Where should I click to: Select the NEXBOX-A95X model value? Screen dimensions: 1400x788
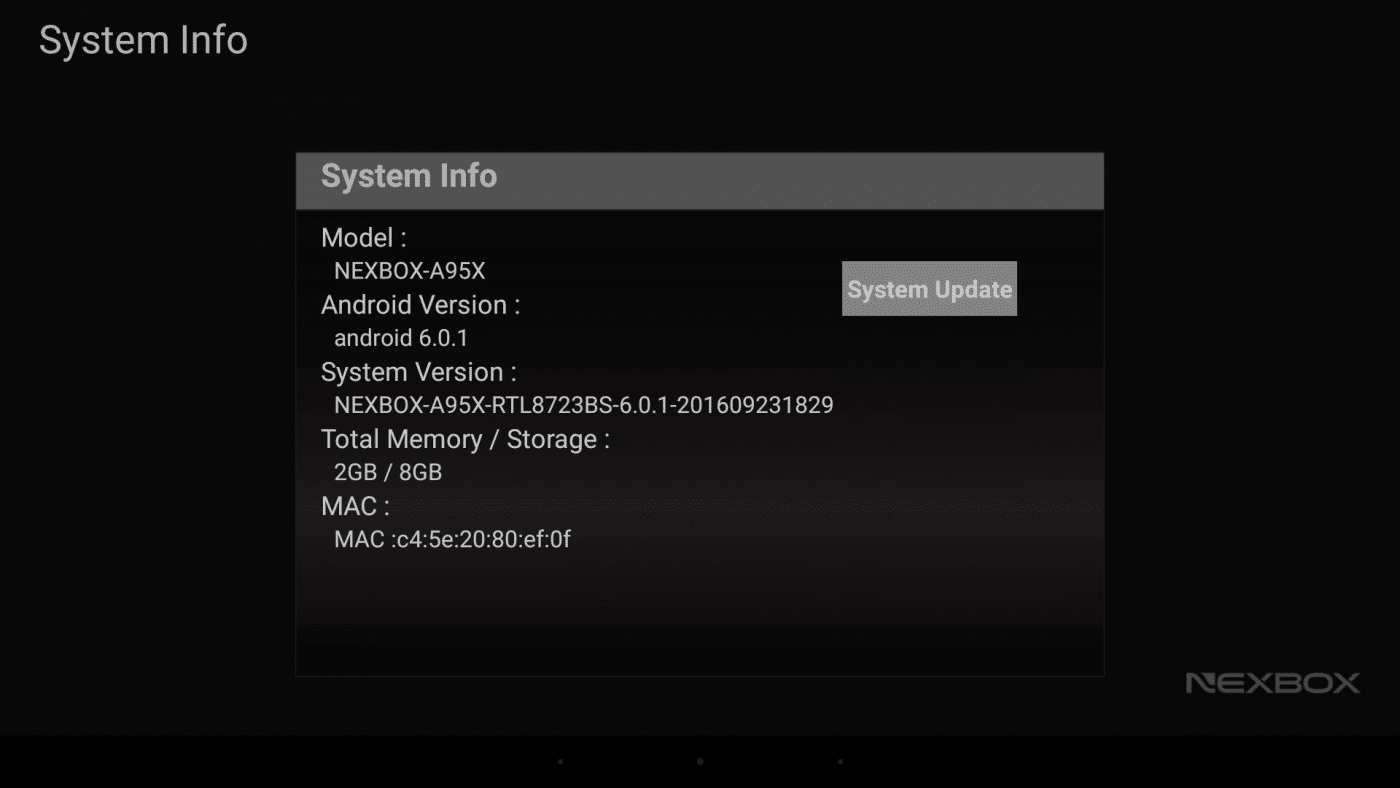point(409,271)
